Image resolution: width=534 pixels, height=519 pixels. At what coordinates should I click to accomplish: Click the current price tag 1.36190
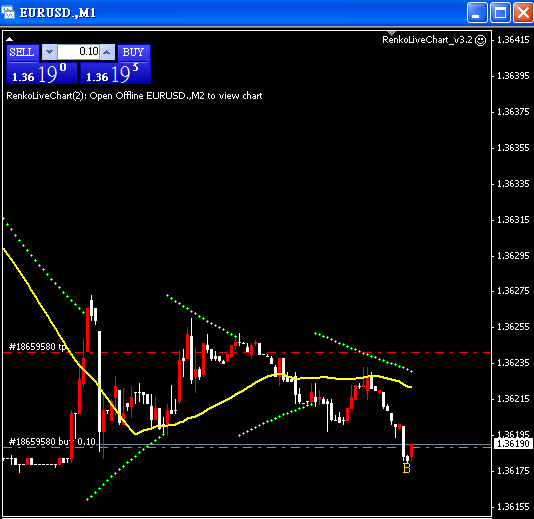(513, 444)
